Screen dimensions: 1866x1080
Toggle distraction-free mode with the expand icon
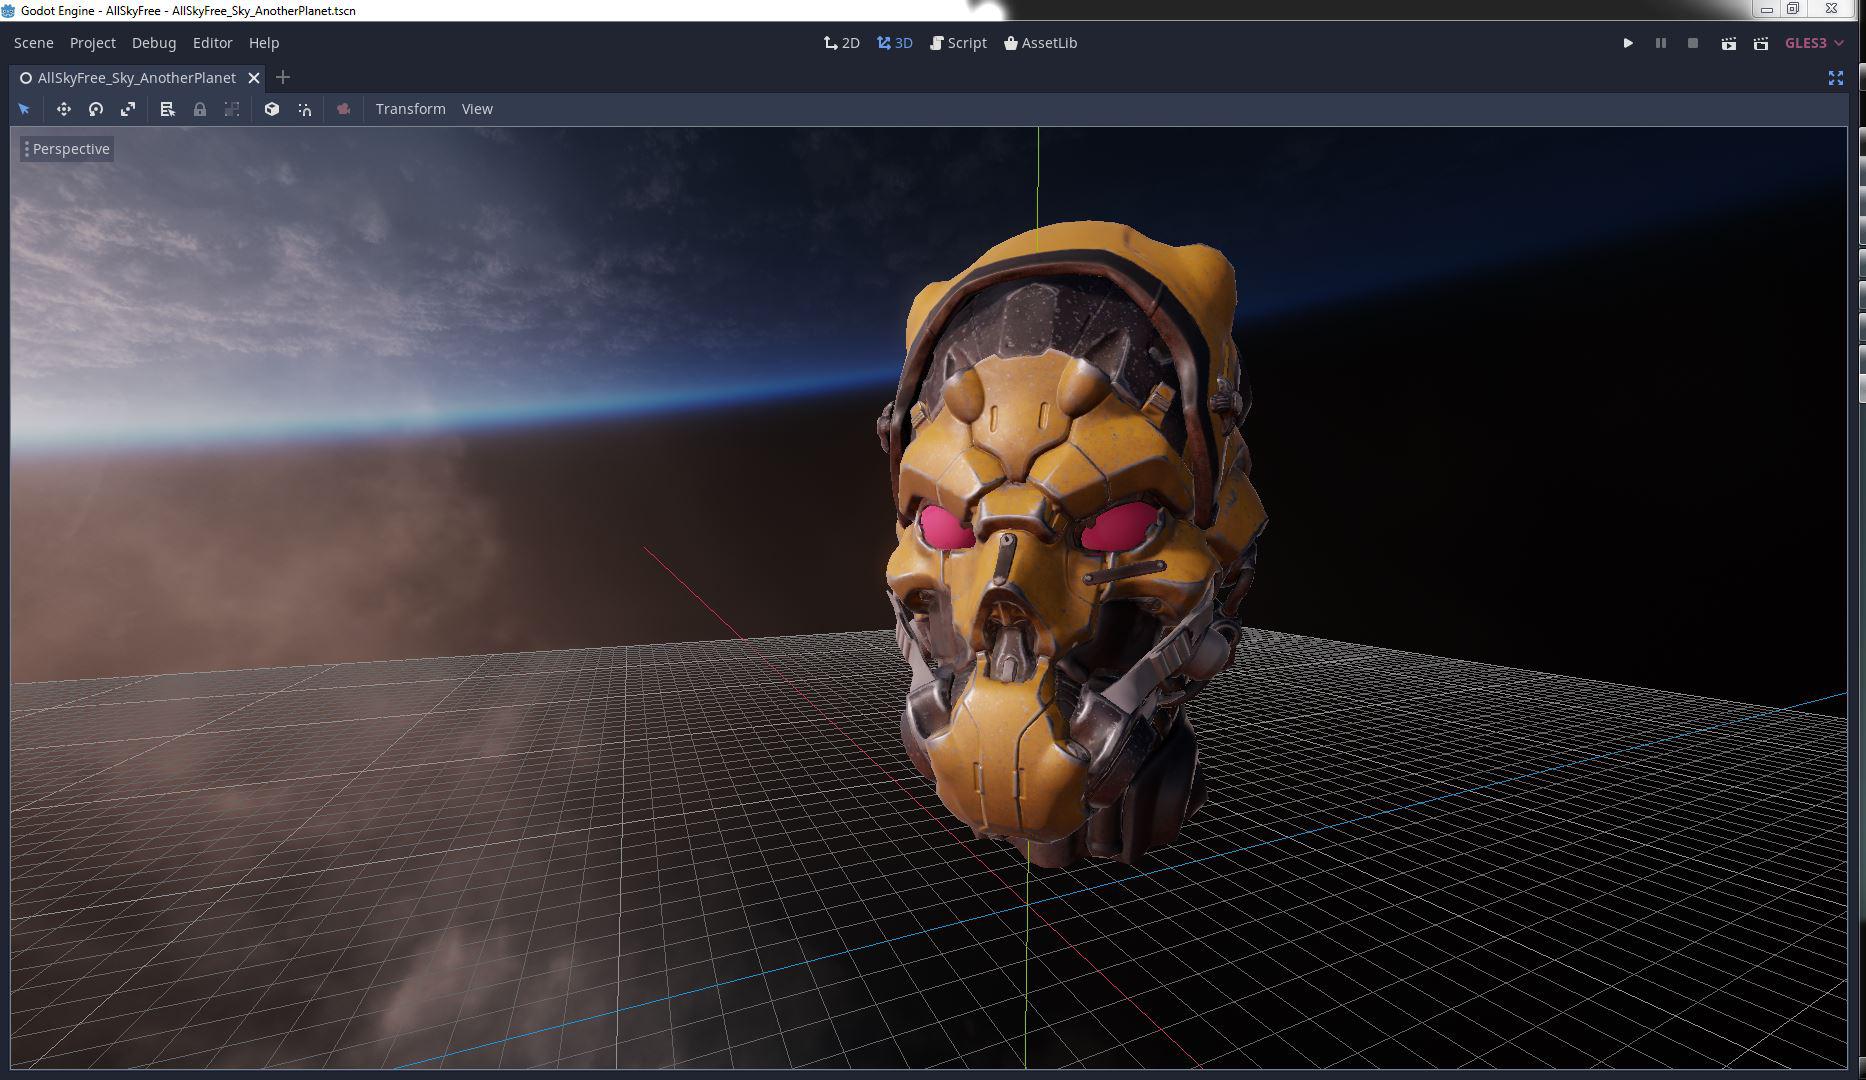pos(1837,78)
